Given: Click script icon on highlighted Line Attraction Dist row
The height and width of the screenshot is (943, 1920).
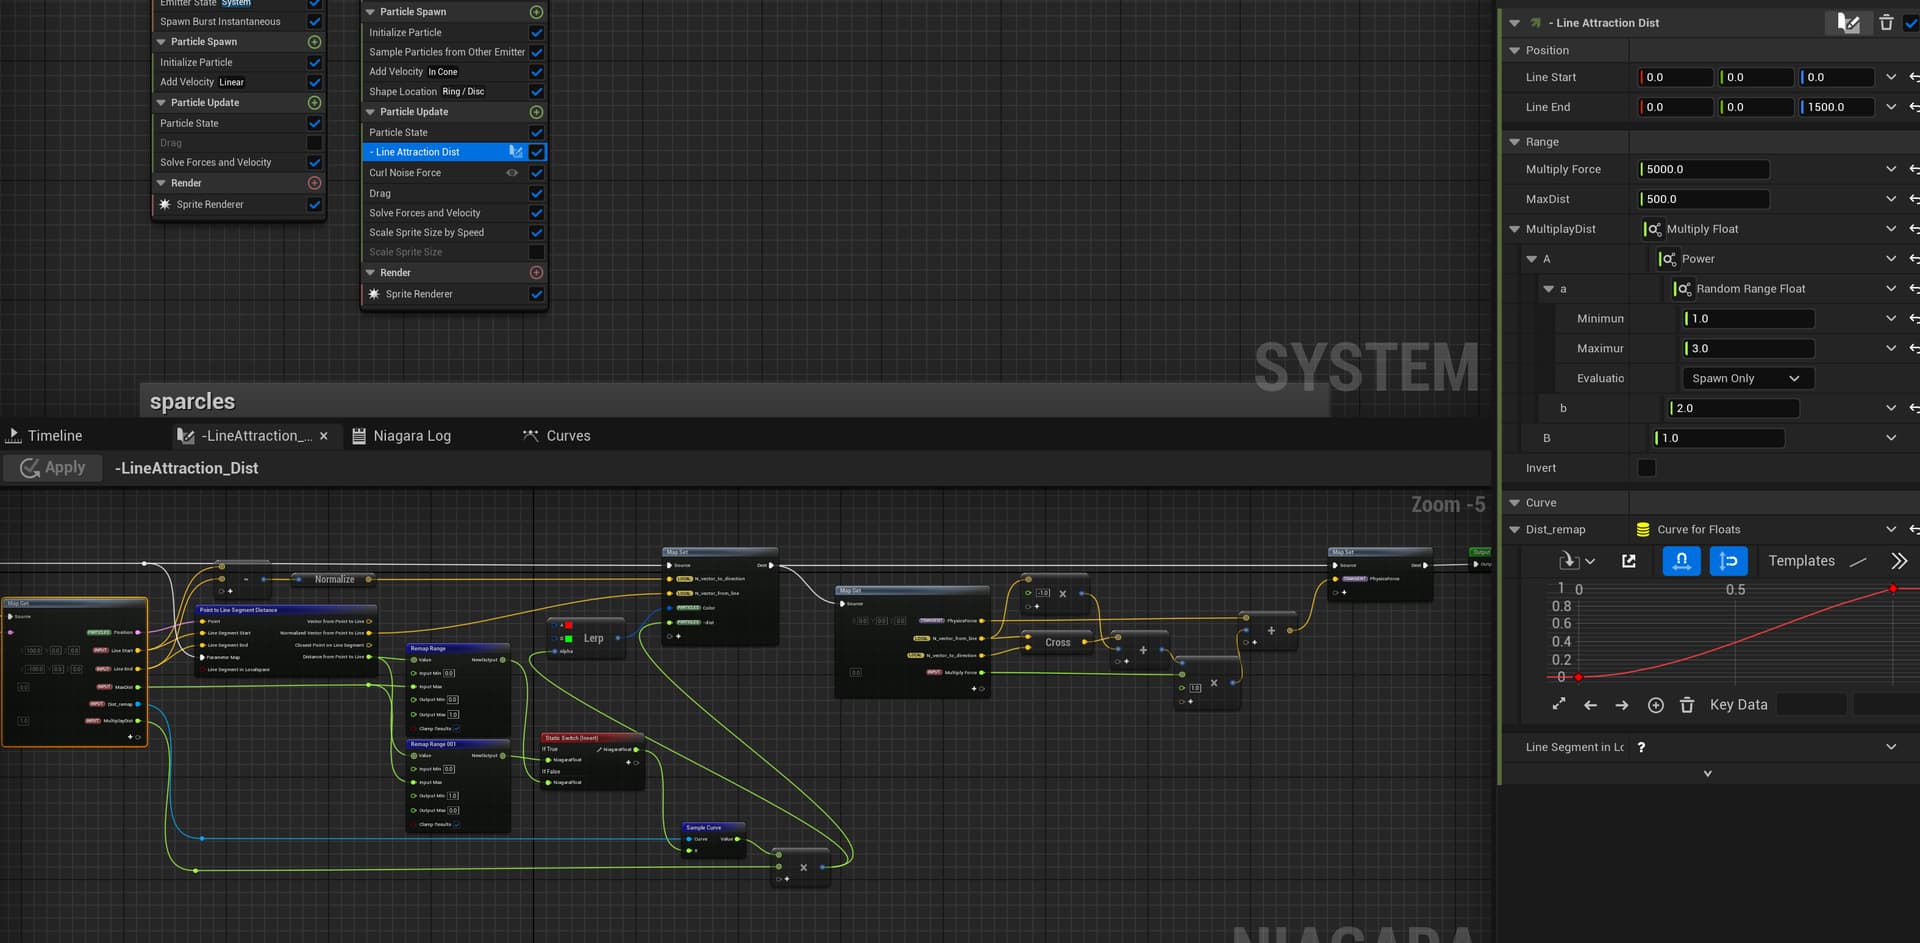Looking at the screenshot, I should (516, 152).
